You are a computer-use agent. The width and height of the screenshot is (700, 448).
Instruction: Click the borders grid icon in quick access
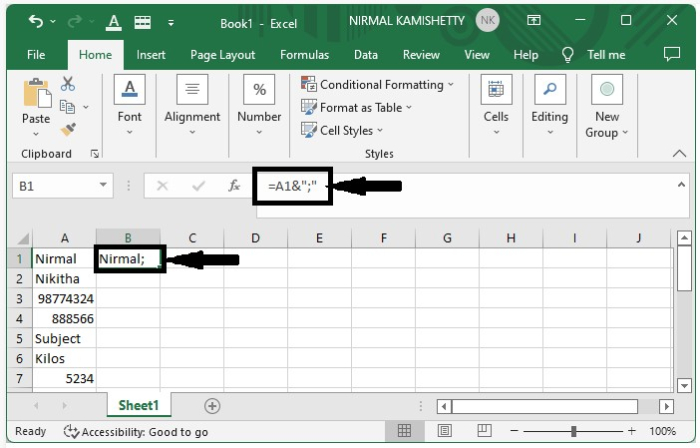[143, 22]
